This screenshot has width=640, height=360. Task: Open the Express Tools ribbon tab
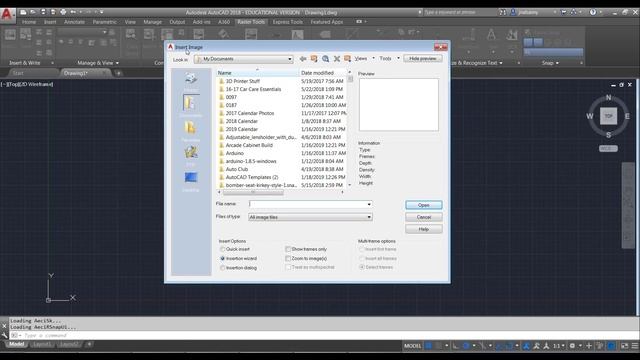click(288, 22)
